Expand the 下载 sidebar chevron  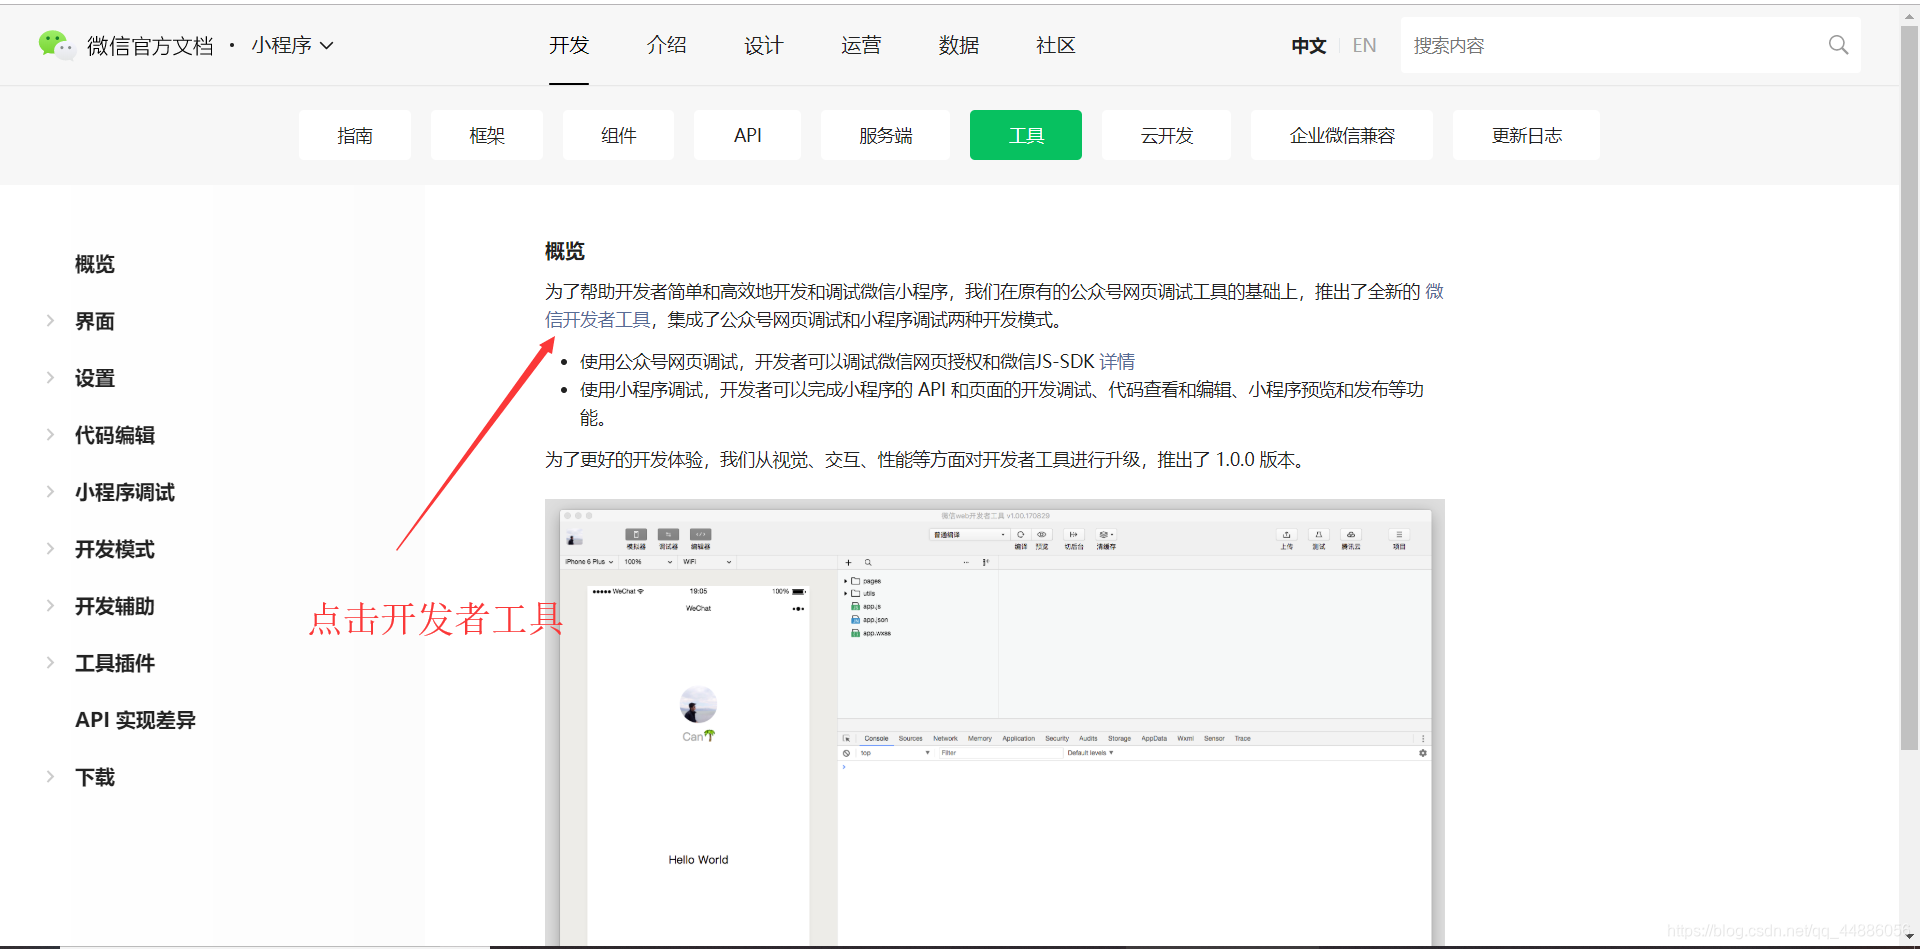[x=50, y=776]
